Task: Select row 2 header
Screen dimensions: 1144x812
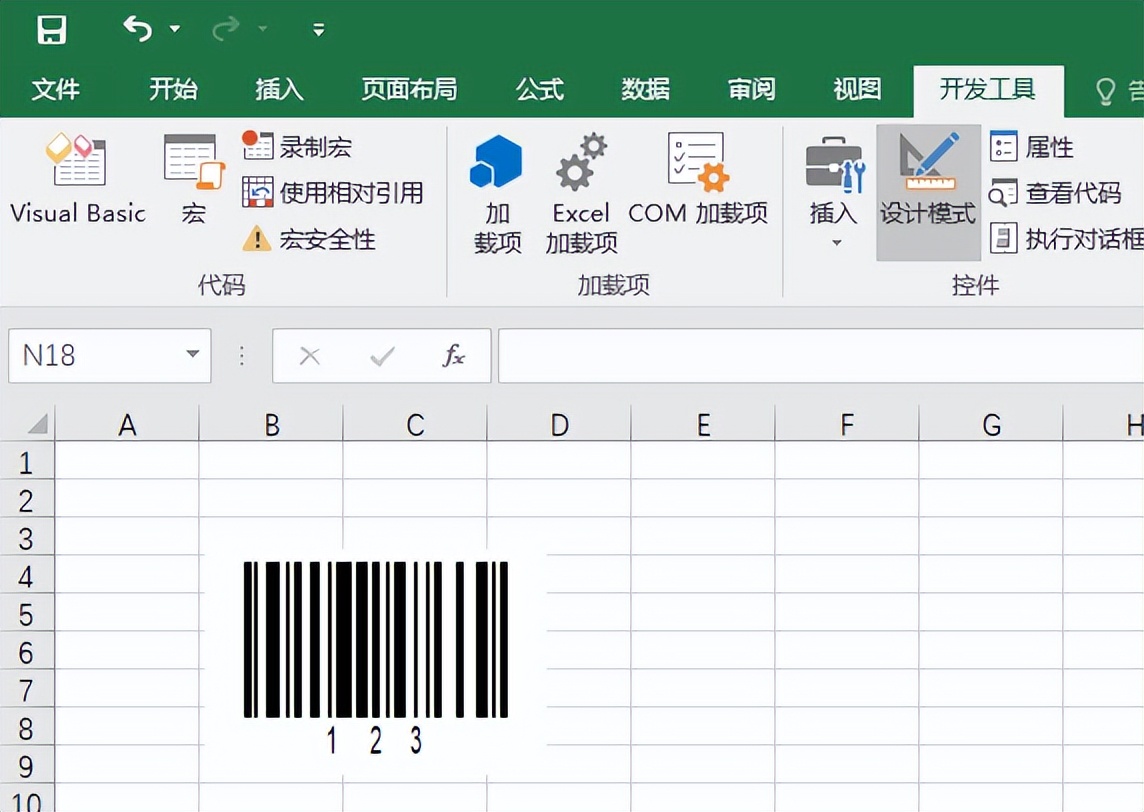Action: pyautogui.click(x=26, y=500)
